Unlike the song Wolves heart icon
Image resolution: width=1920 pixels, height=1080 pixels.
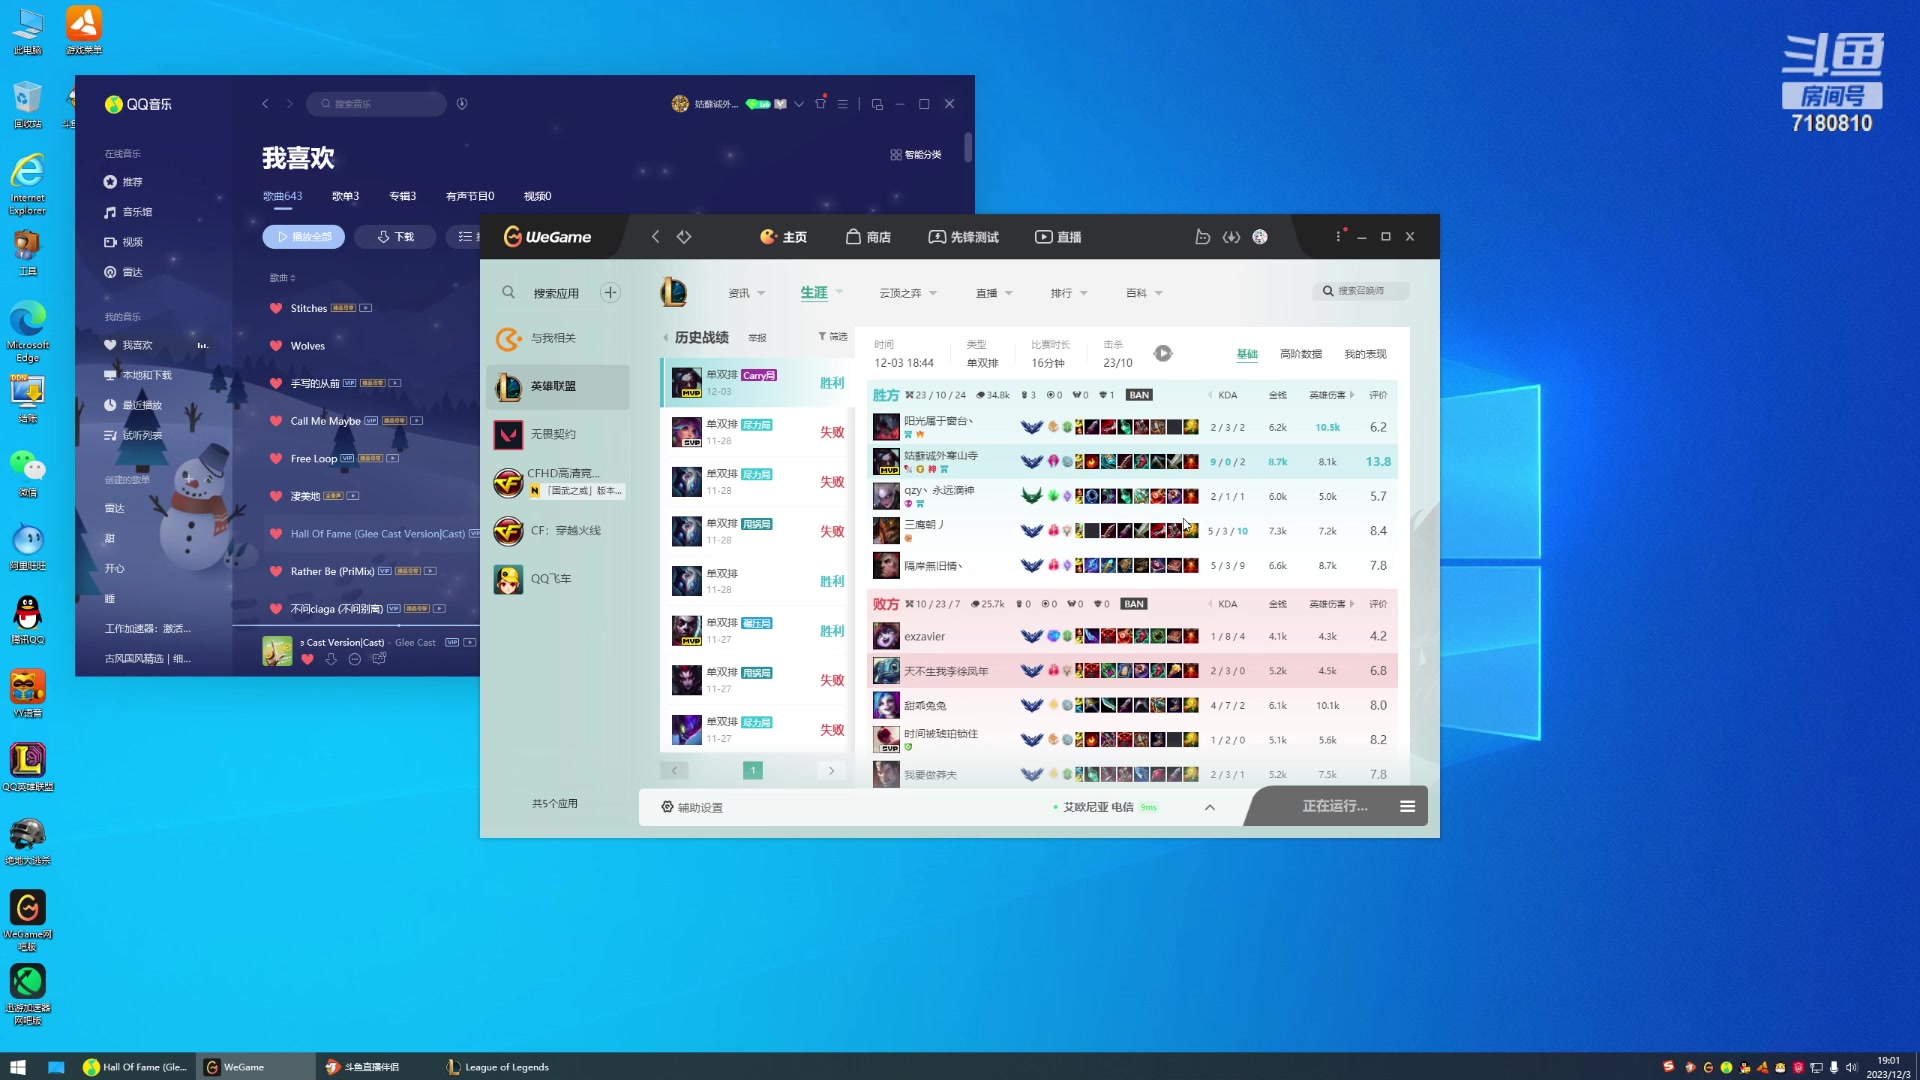coord(276,346)
